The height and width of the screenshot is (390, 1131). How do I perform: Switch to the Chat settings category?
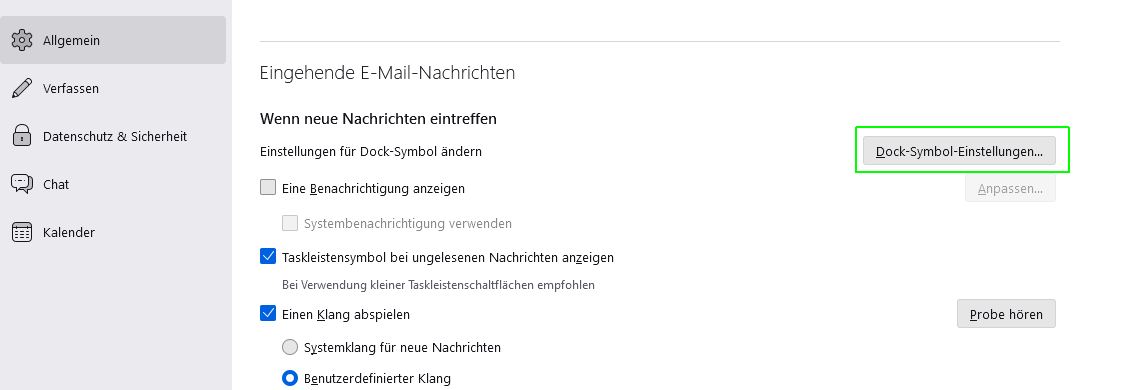[x=113, y=185]
